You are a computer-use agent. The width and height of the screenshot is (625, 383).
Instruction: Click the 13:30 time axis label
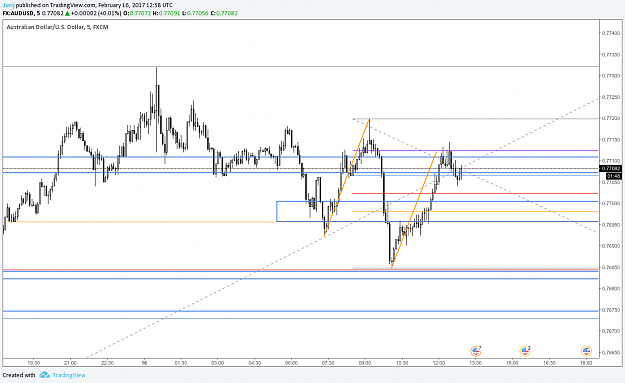476,363
